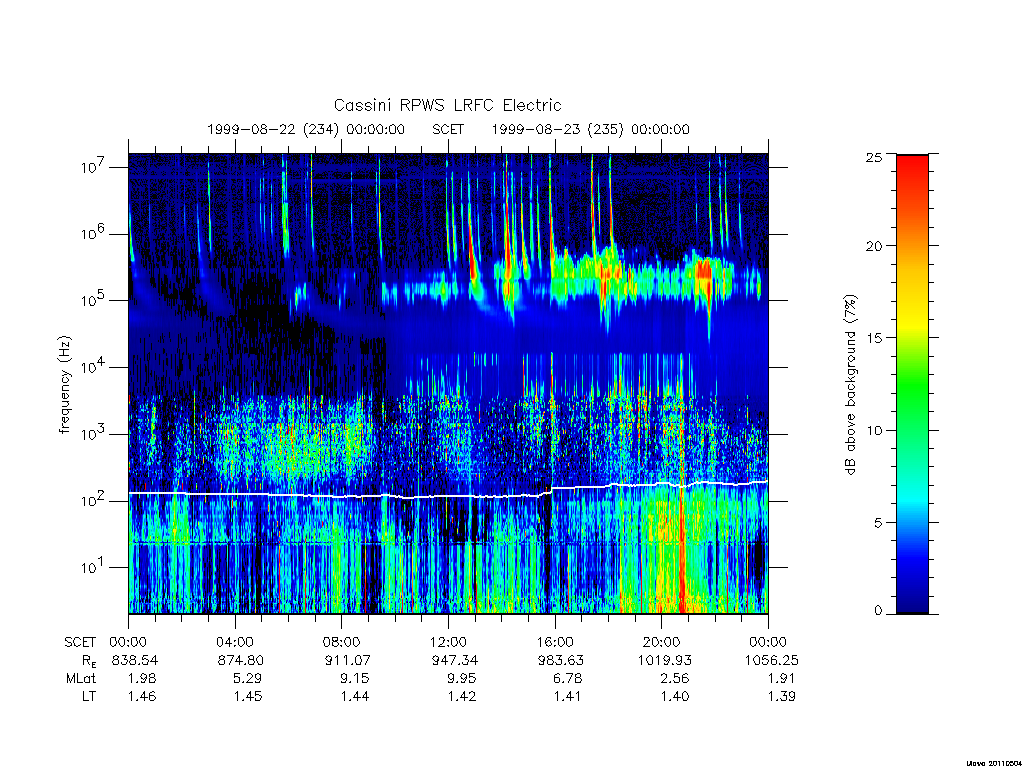The width and height of the screenshot is (1024, 768).
Task: Click the LT value 1.39
Action: (782, 696)
